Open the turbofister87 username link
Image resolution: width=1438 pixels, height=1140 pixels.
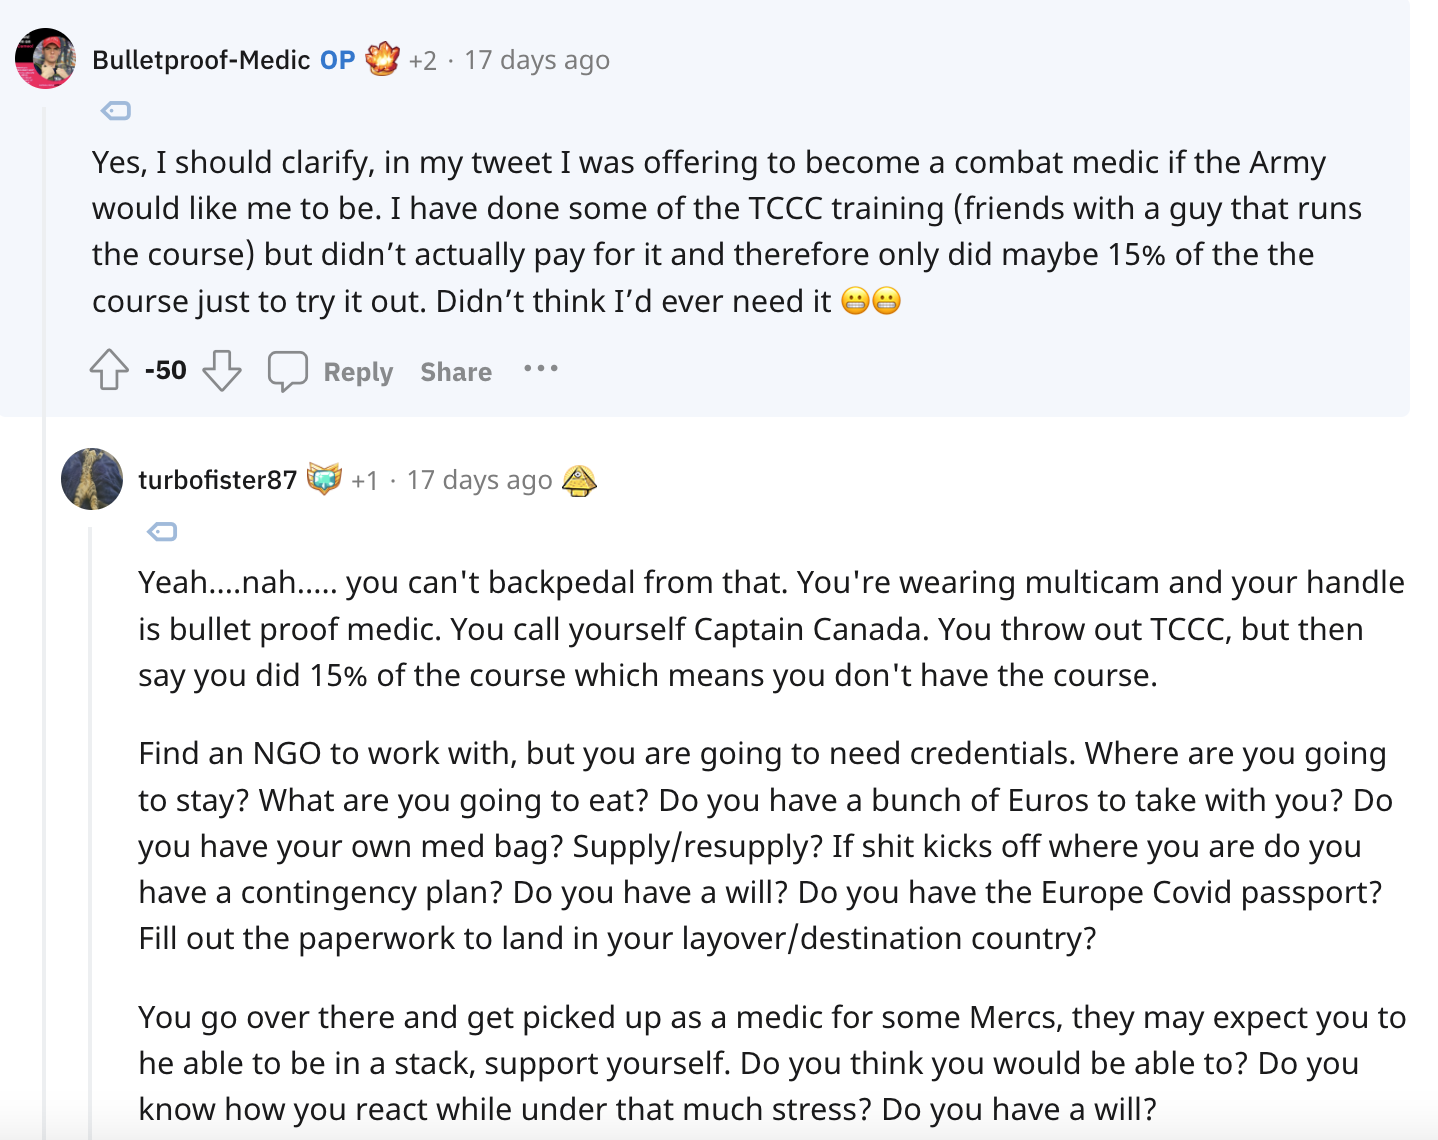tap(217, 480)
